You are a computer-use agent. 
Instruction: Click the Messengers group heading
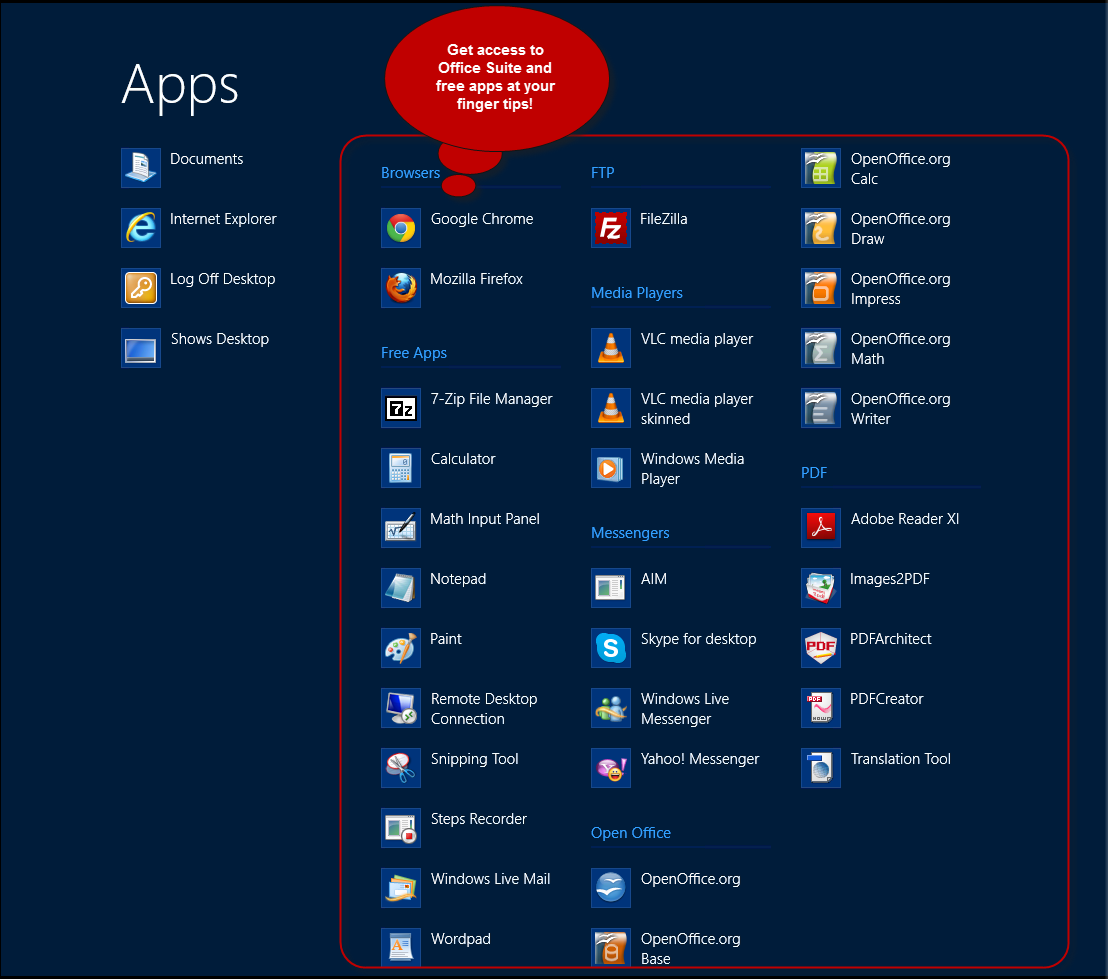click(x=630, y=534)
